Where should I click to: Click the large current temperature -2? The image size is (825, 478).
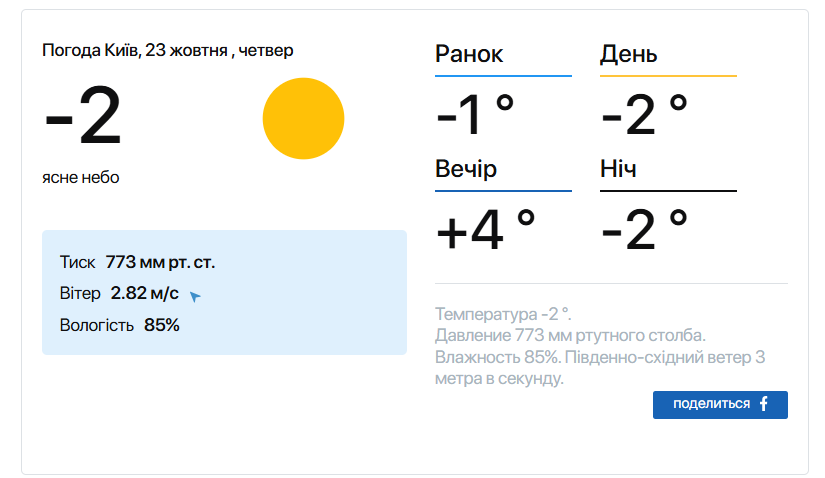tap(83, 118)
